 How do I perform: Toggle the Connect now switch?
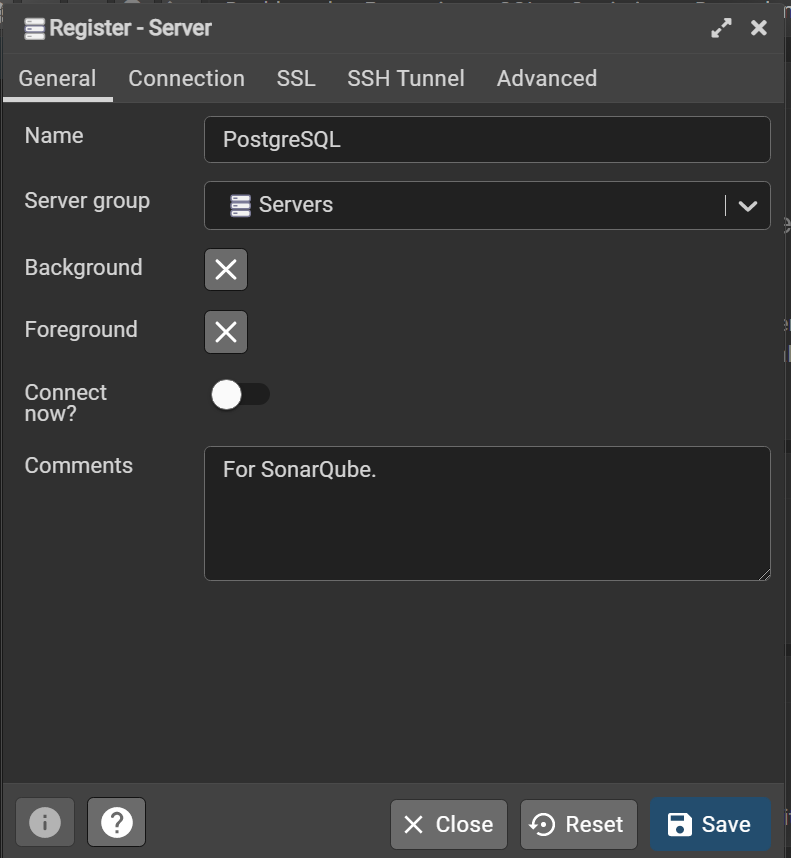tap(240, 395)
